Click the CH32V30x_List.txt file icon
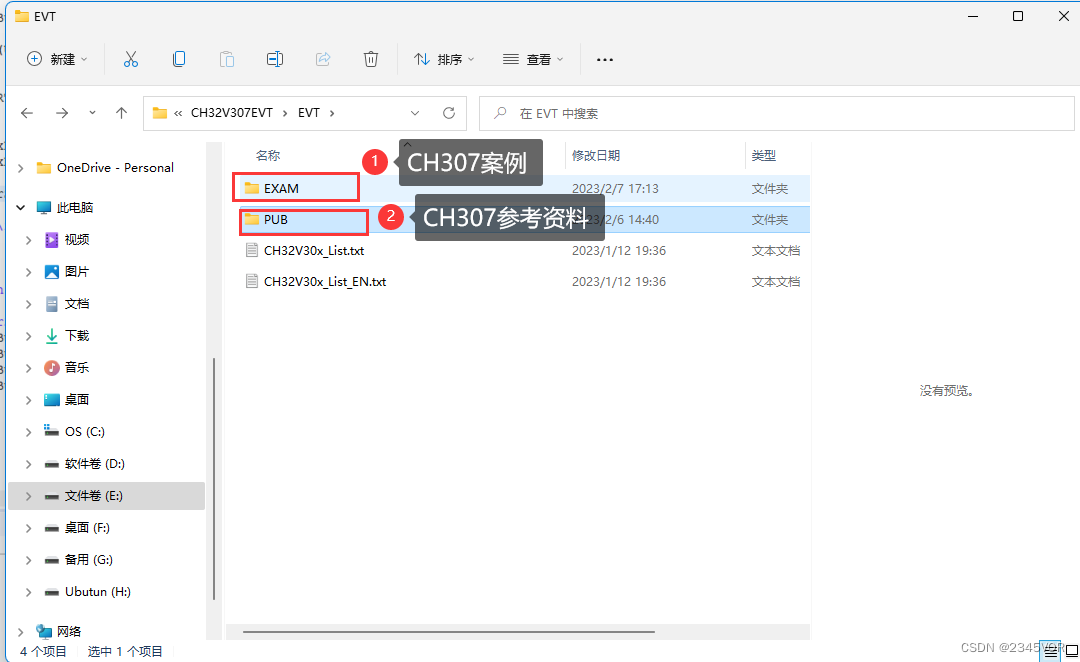The height and width of the screenshot is (662, 1080). point(251,250)
